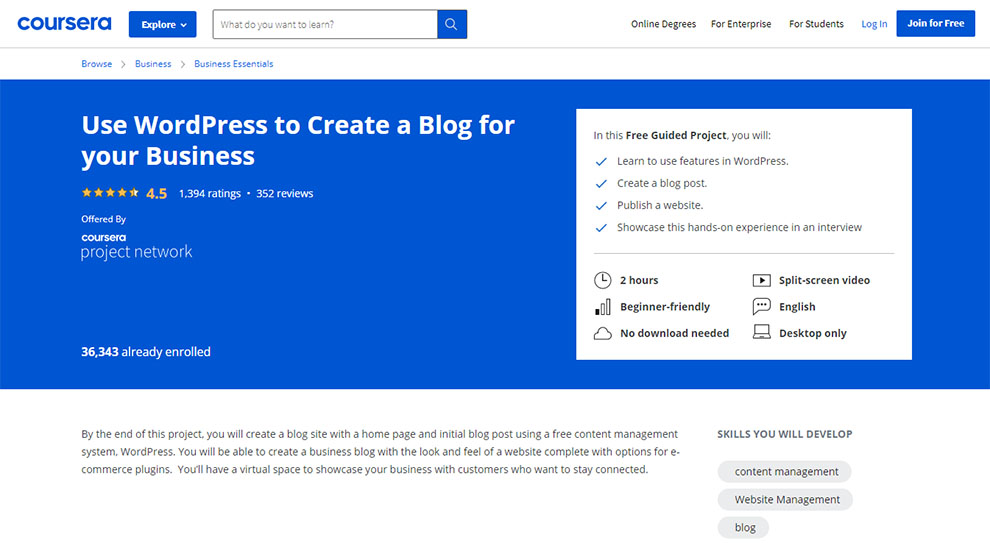This screenshot has width=990, height=543.
Task: Go to Business Essentials breadcrumb
Action: pos(234,64)
